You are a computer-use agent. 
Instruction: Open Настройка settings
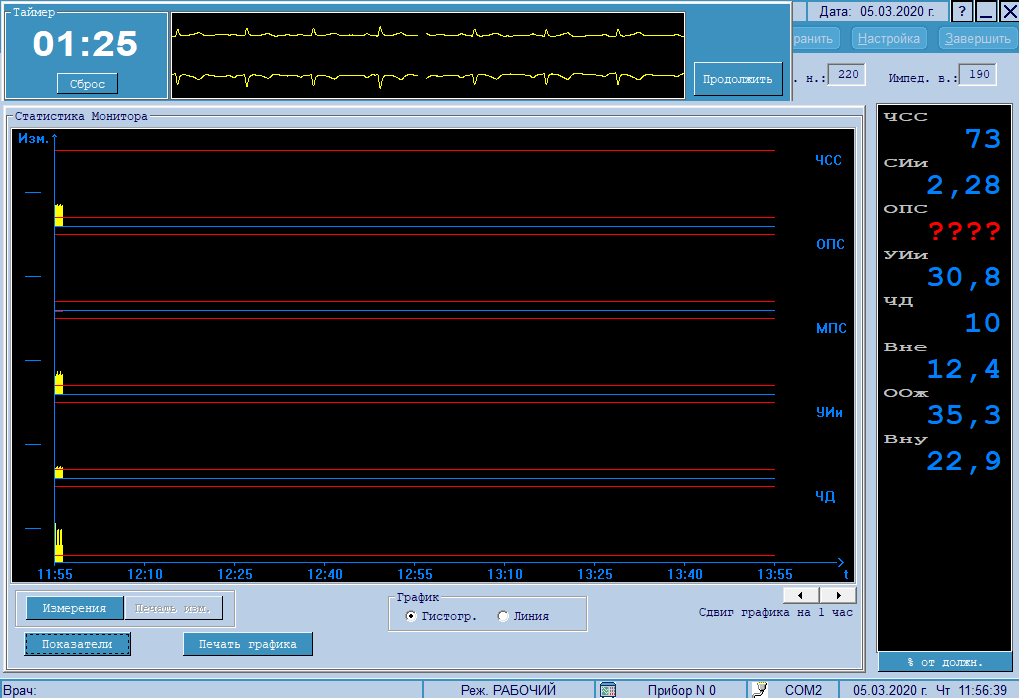(x=888, y=38)
